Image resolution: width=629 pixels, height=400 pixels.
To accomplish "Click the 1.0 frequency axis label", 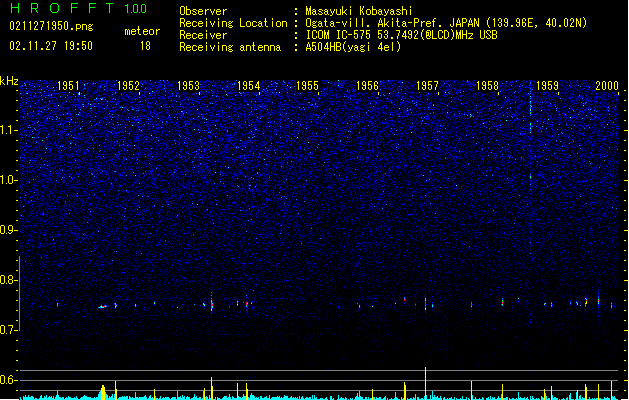I will 9,180.
